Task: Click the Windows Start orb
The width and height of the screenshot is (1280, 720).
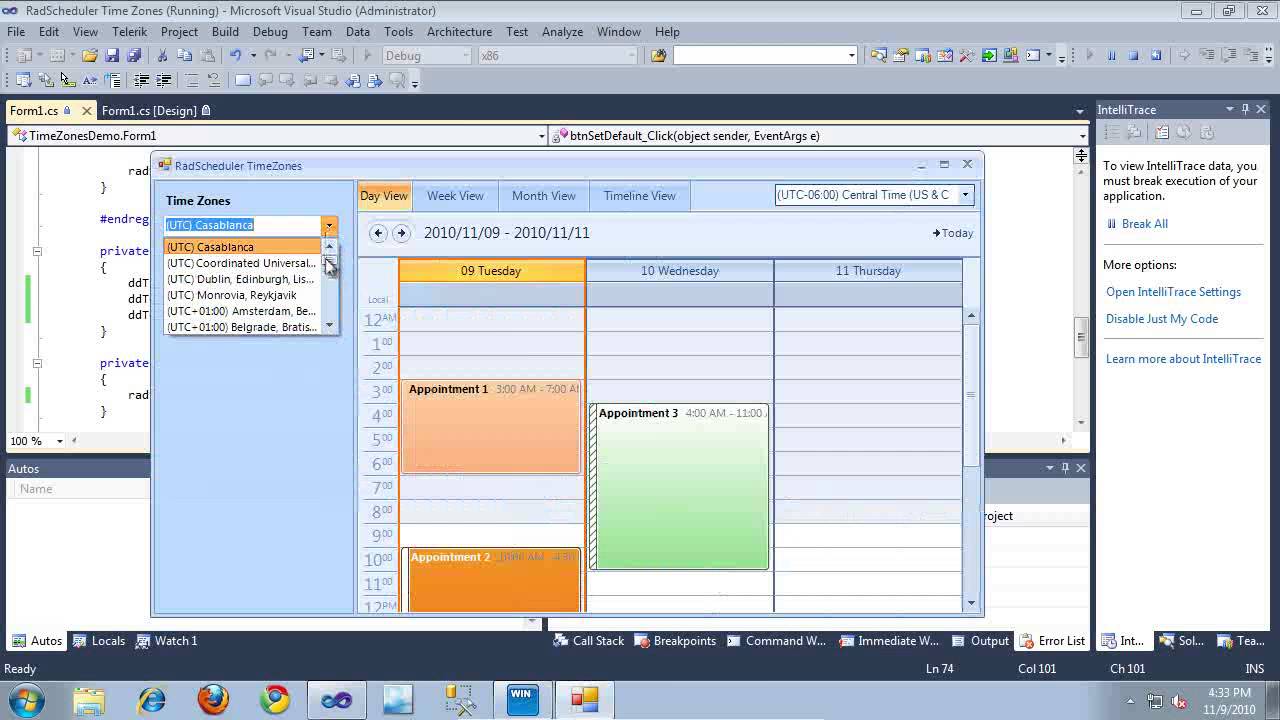Action: [x=25, y=699]
